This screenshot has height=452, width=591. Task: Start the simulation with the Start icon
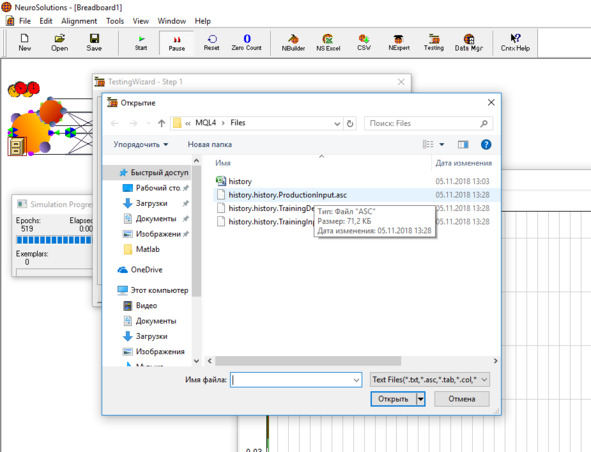141,43
